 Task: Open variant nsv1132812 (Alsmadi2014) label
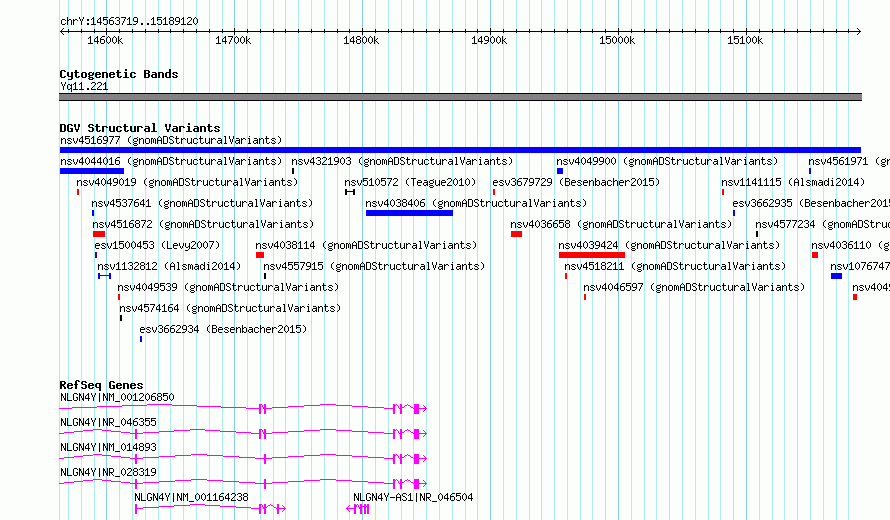click(169, 266)
